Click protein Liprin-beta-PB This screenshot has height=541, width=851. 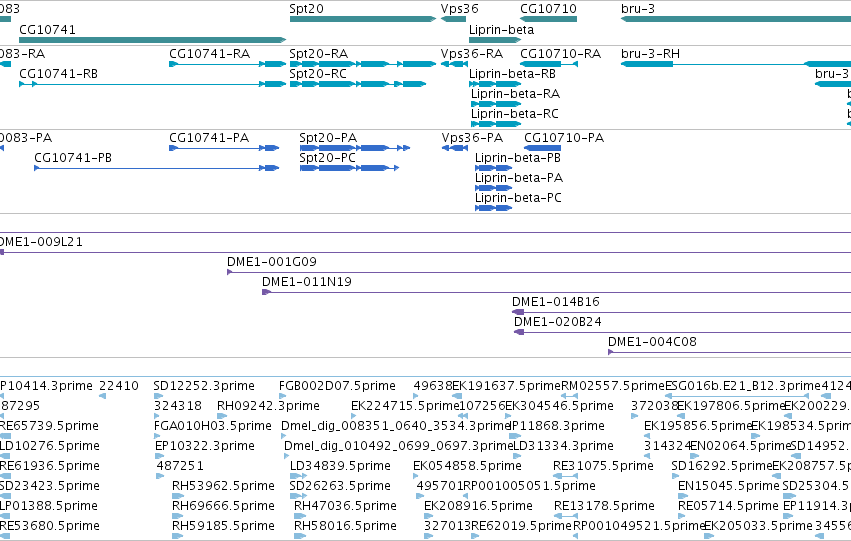tap(494, 168)
